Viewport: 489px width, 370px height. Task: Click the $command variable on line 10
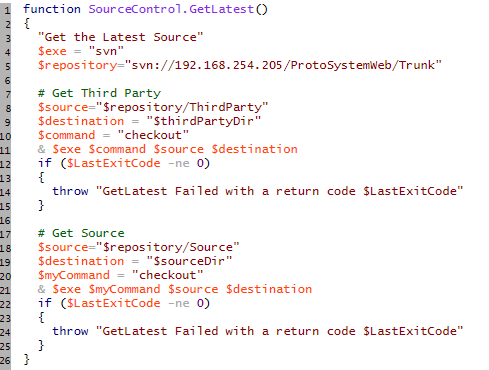tap(66, 135)
